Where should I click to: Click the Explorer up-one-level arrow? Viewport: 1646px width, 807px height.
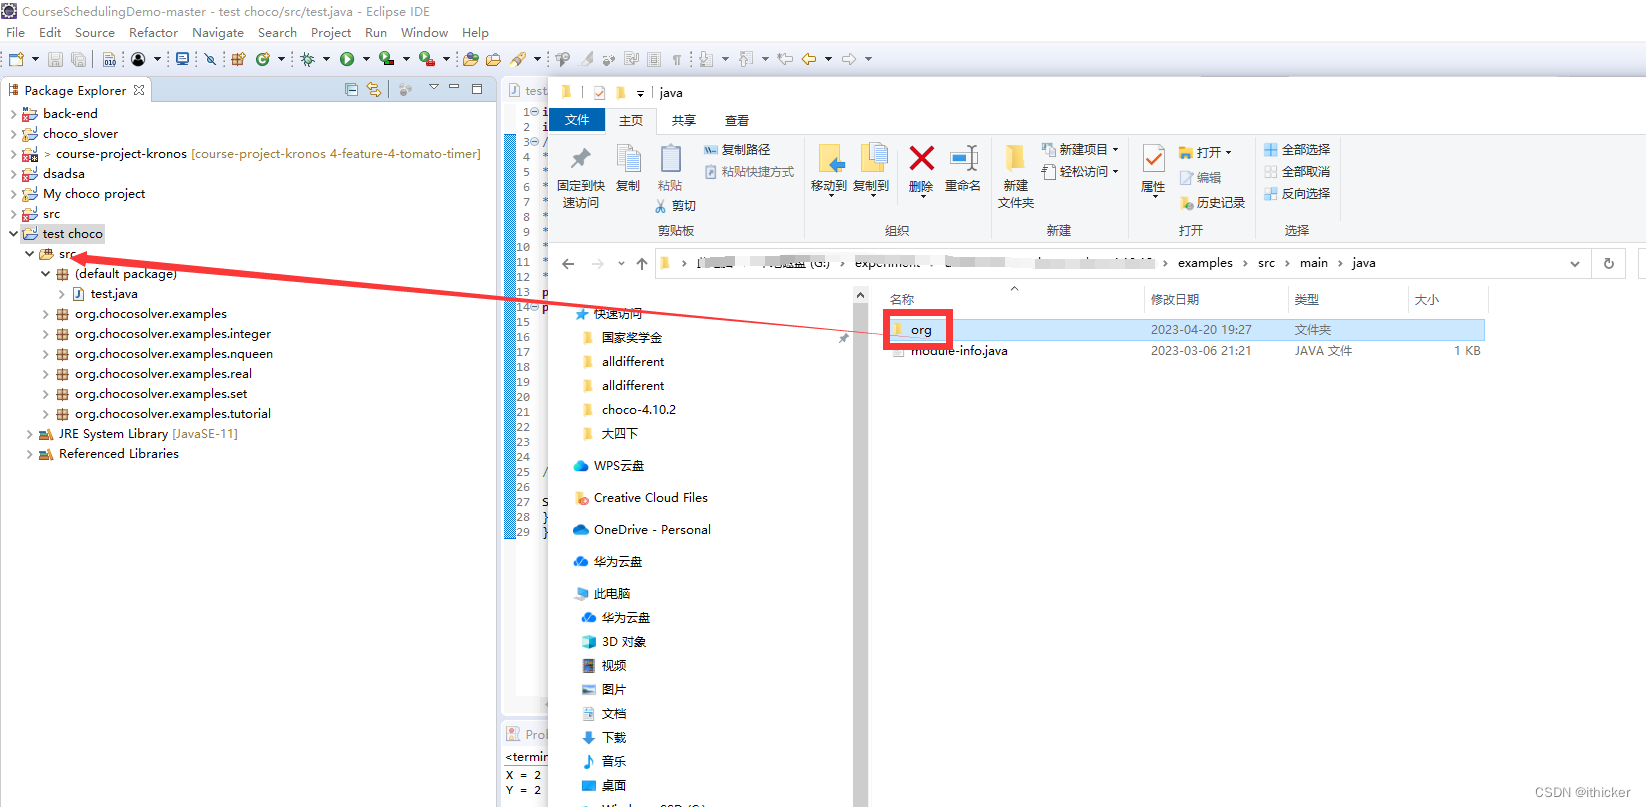pyautogui.click(x=642, y=264)
